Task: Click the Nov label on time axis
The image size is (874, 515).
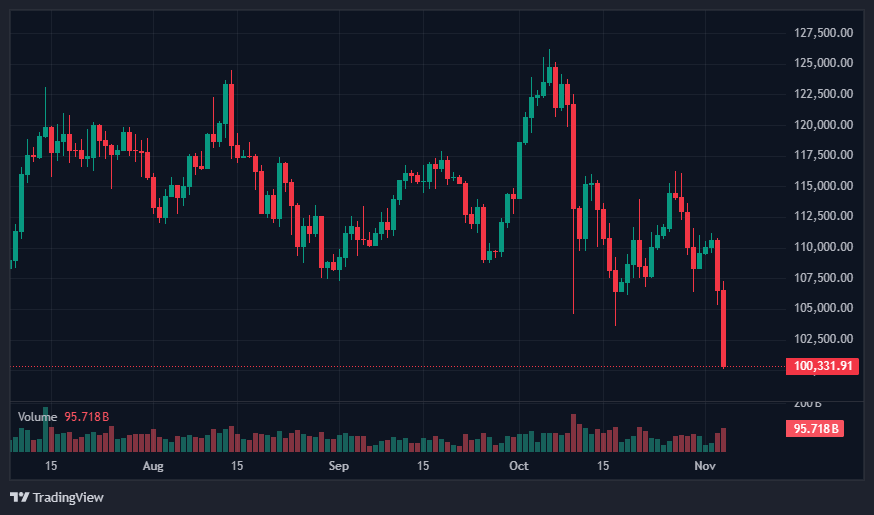Action: 705,466
